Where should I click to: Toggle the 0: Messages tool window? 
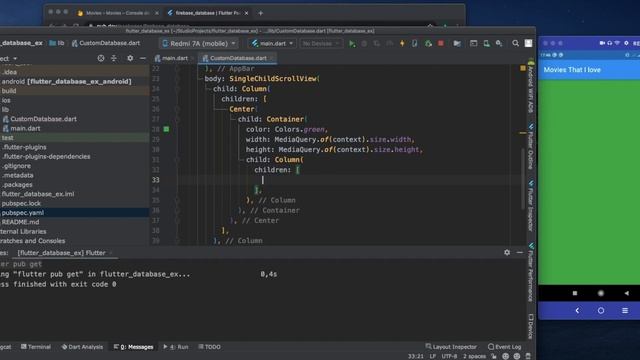(x=133, y=347)
